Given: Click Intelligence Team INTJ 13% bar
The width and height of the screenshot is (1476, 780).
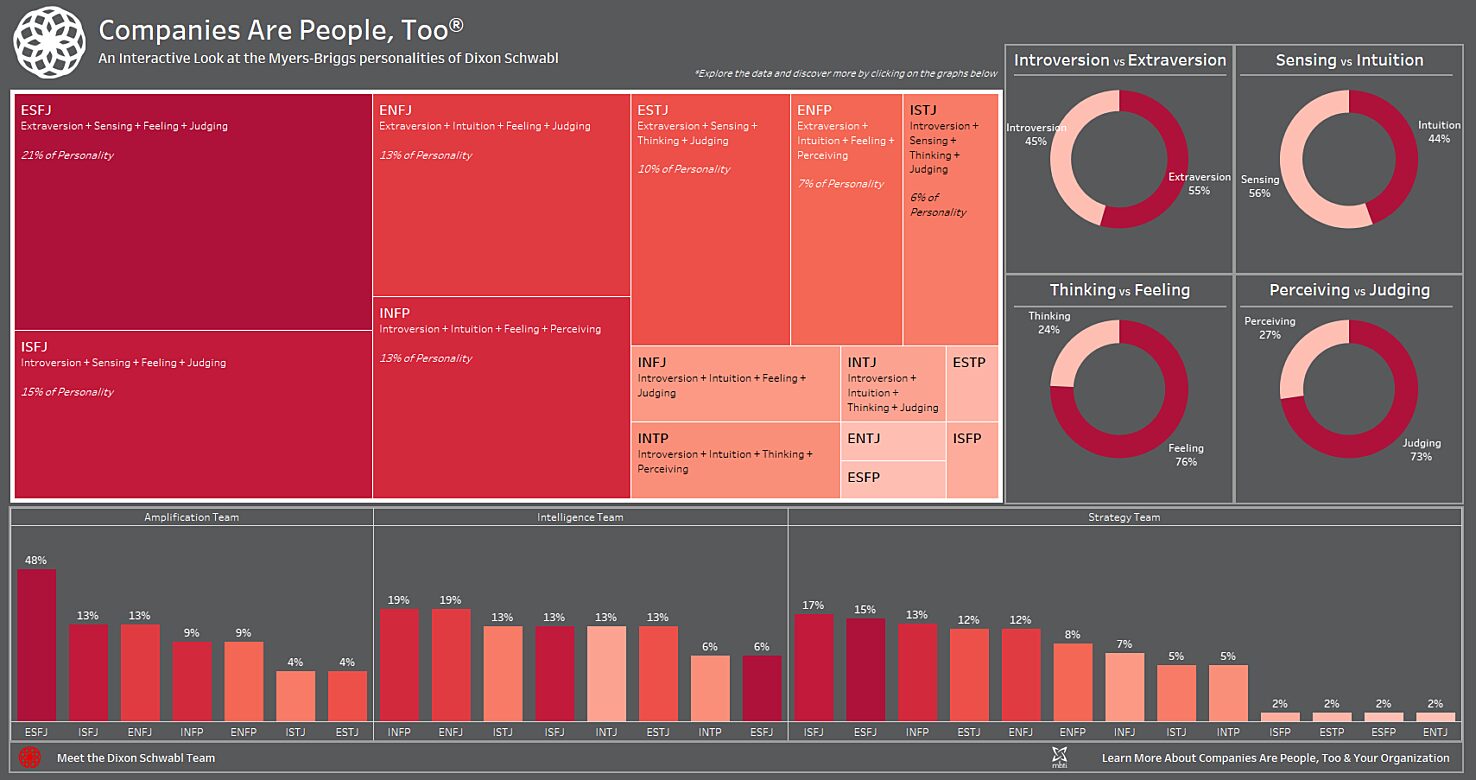Looking at the screenshot, I should pyautogui.click(x=606, y=673).
